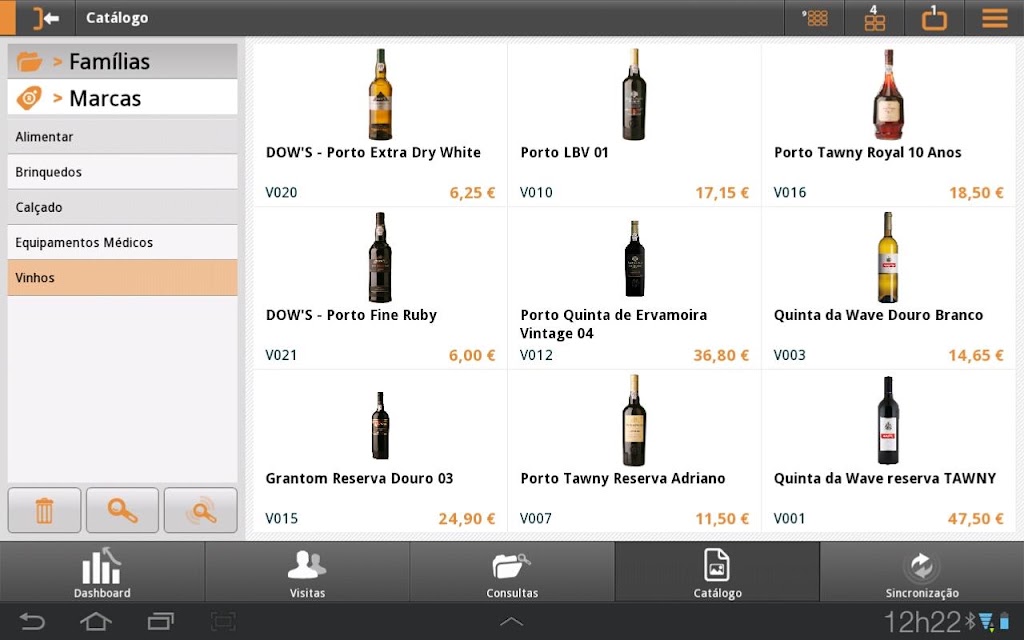Expand the bottom system bar chevron
1024x640 pixels.
pyautogui.click(x=511, y=622)
